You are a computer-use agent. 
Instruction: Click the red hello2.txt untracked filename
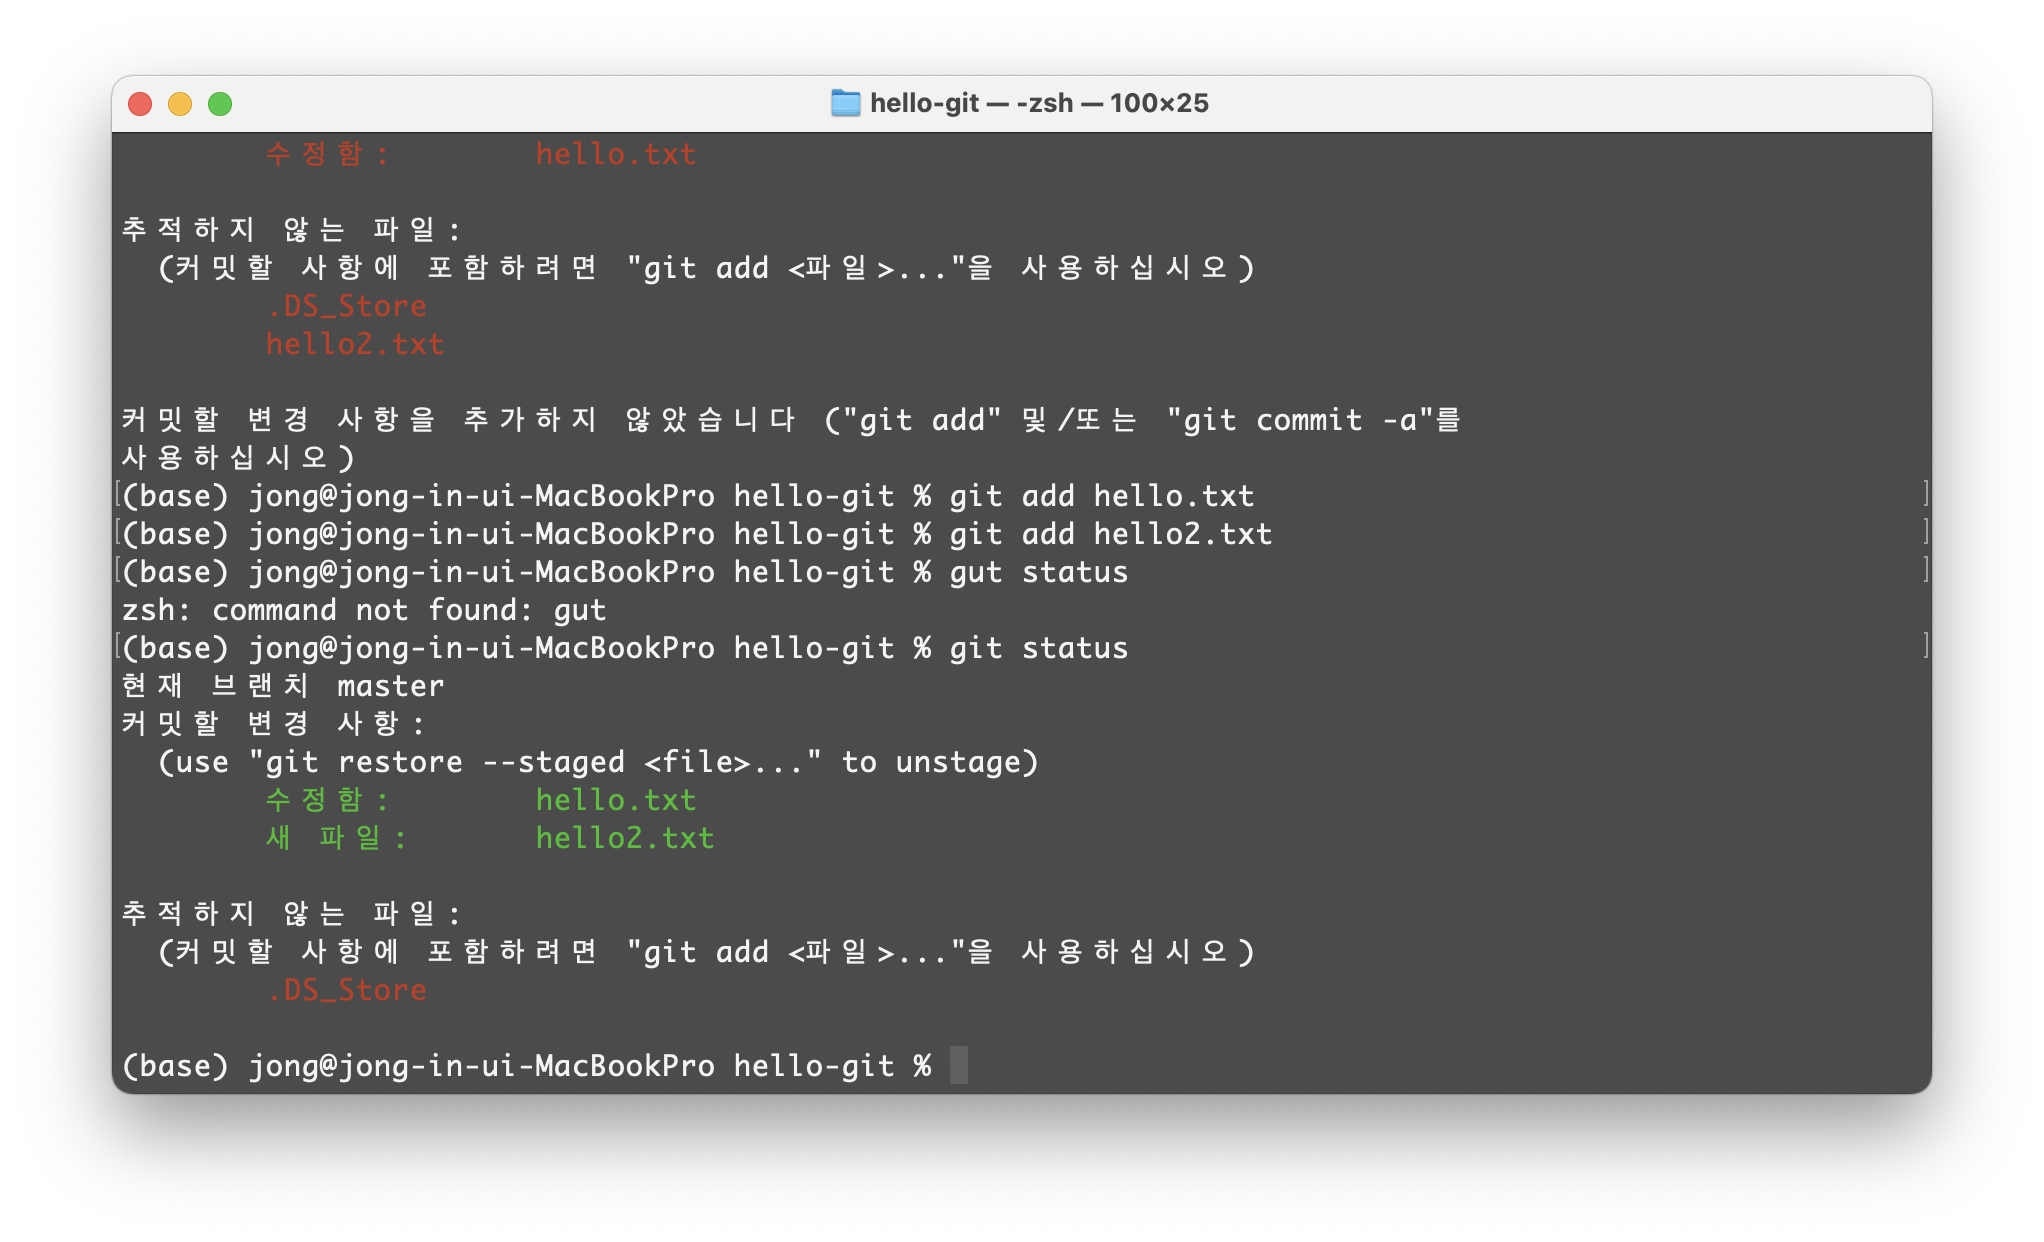point(354,344)
